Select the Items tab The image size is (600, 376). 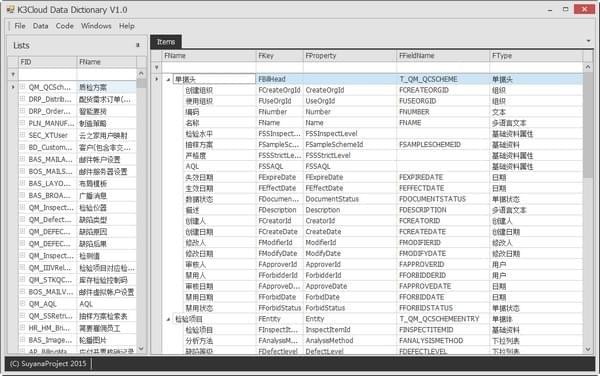pos(166,42)
